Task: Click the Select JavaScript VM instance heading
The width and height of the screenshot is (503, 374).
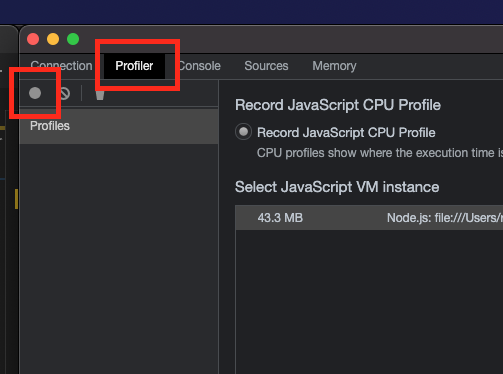Action: [x=337, y=187]
